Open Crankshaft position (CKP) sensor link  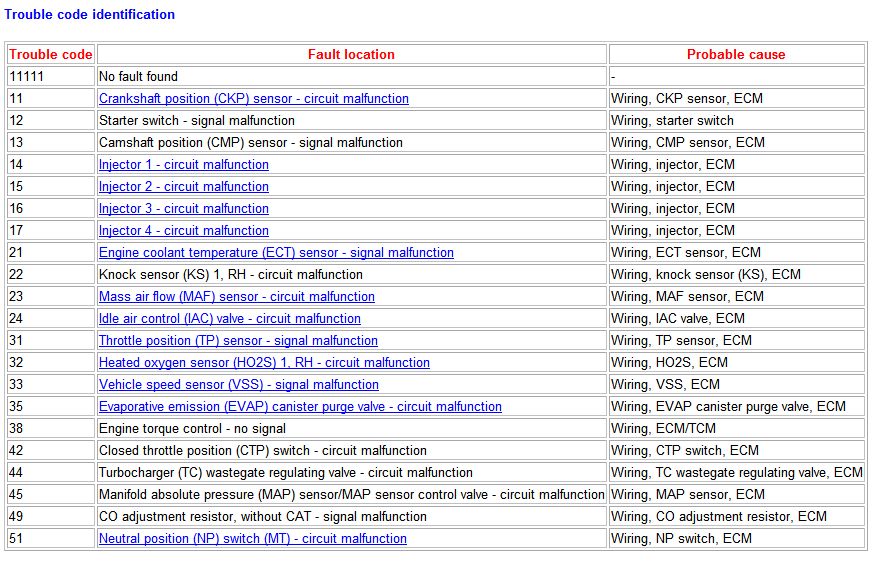(253, 99)
